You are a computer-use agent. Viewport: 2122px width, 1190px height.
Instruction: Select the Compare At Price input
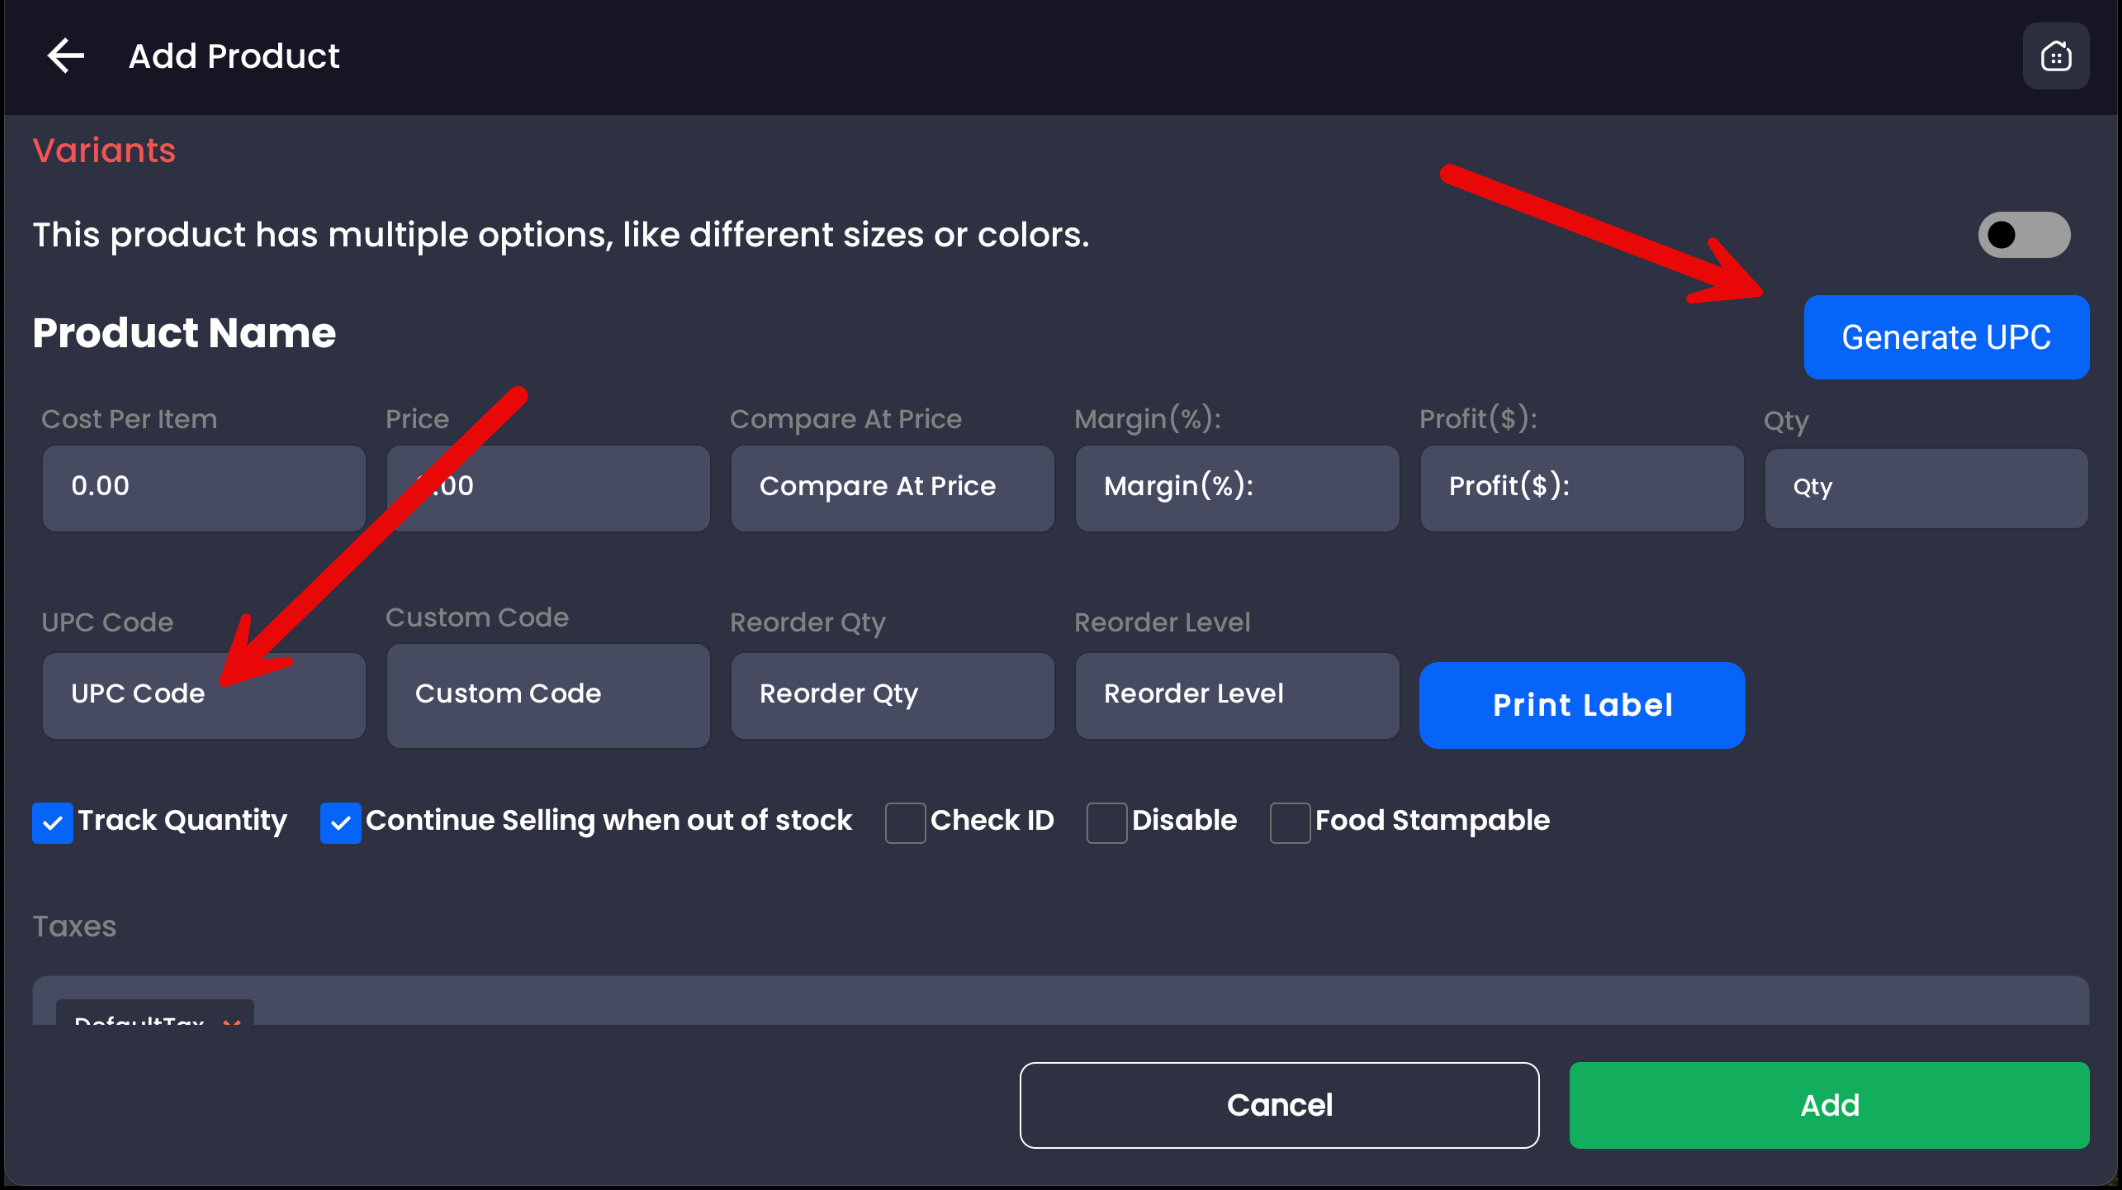(892, 487)
